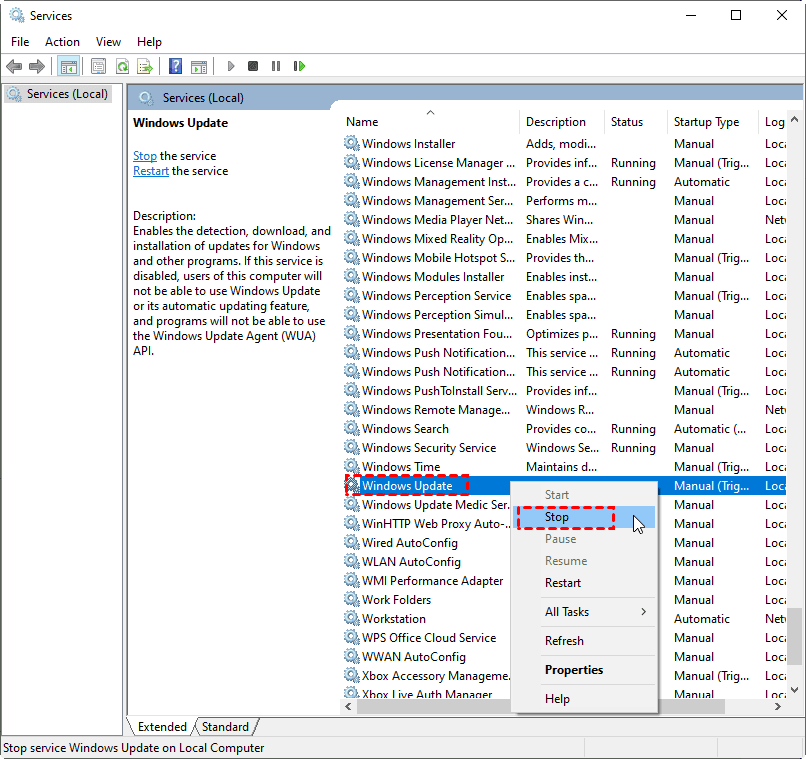The image size is (806, 759).
Task: Click the Pause Service toolbar icon
Action: [x=276, y=67]
